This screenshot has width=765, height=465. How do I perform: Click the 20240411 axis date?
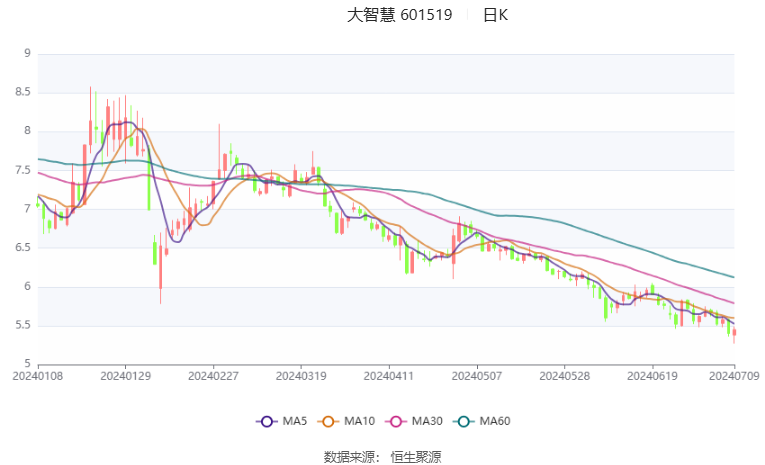389,376
